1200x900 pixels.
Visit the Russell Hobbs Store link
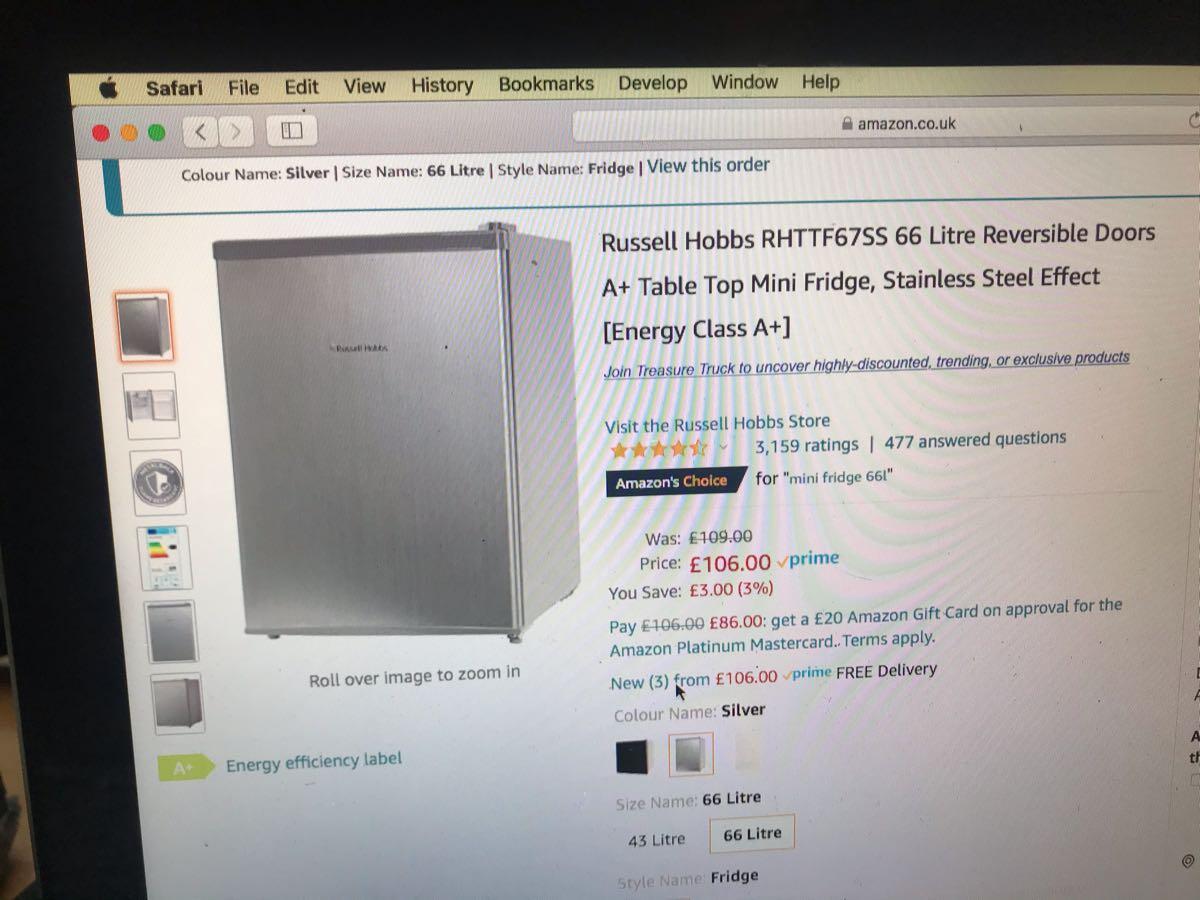717,423
